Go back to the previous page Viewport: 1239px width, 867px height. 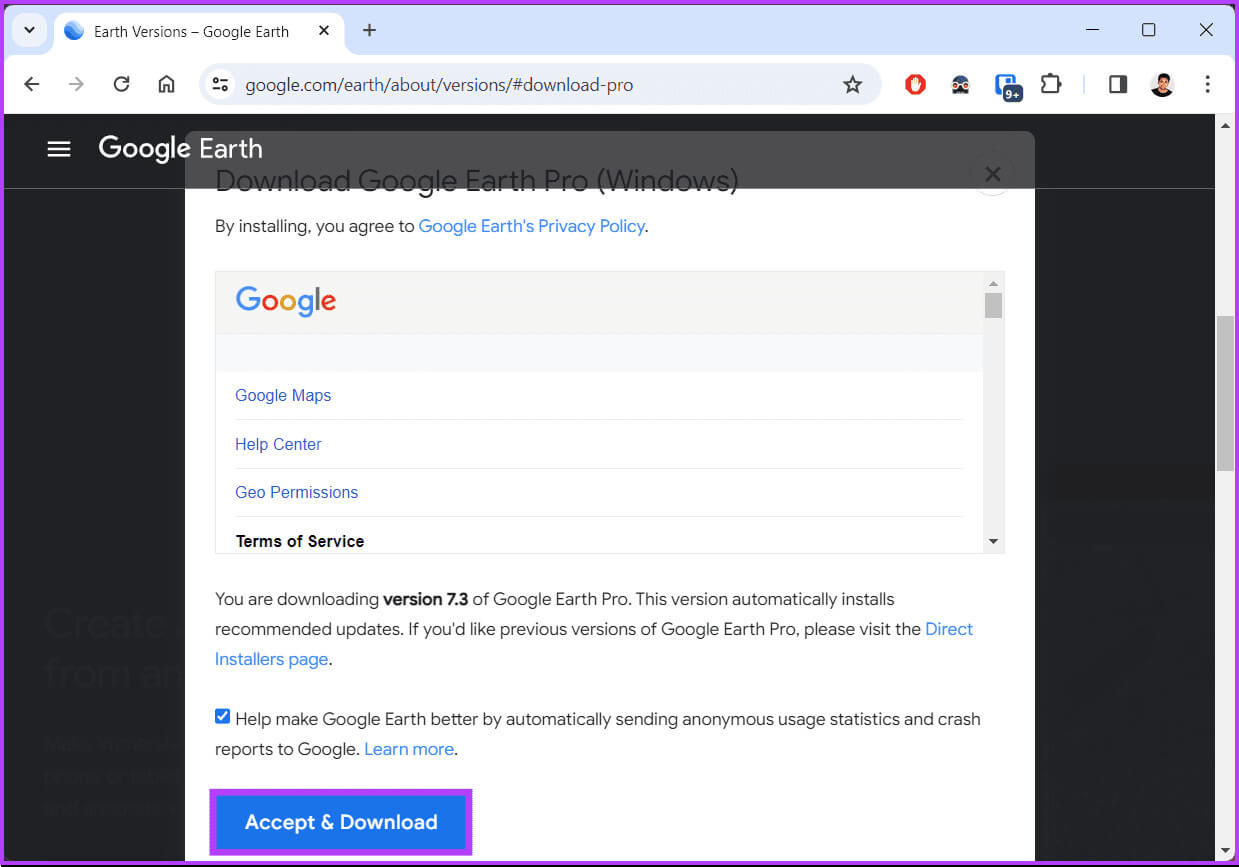32,85
